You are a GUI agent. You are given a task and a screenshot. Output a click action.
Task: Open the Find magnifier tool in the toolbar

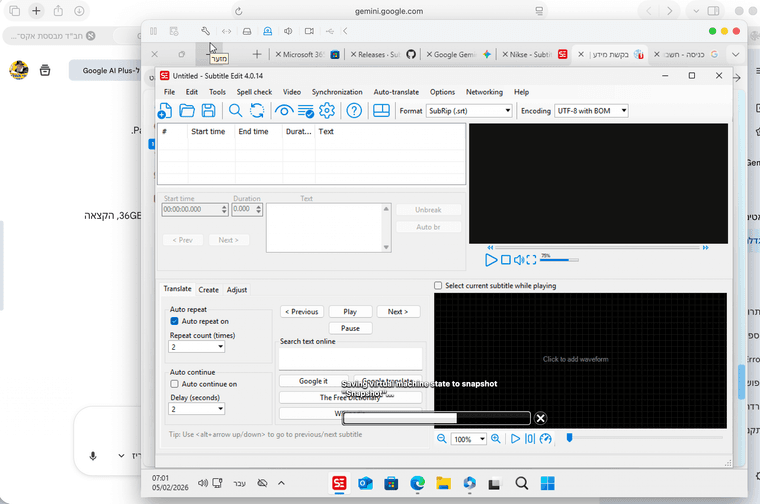235,111
